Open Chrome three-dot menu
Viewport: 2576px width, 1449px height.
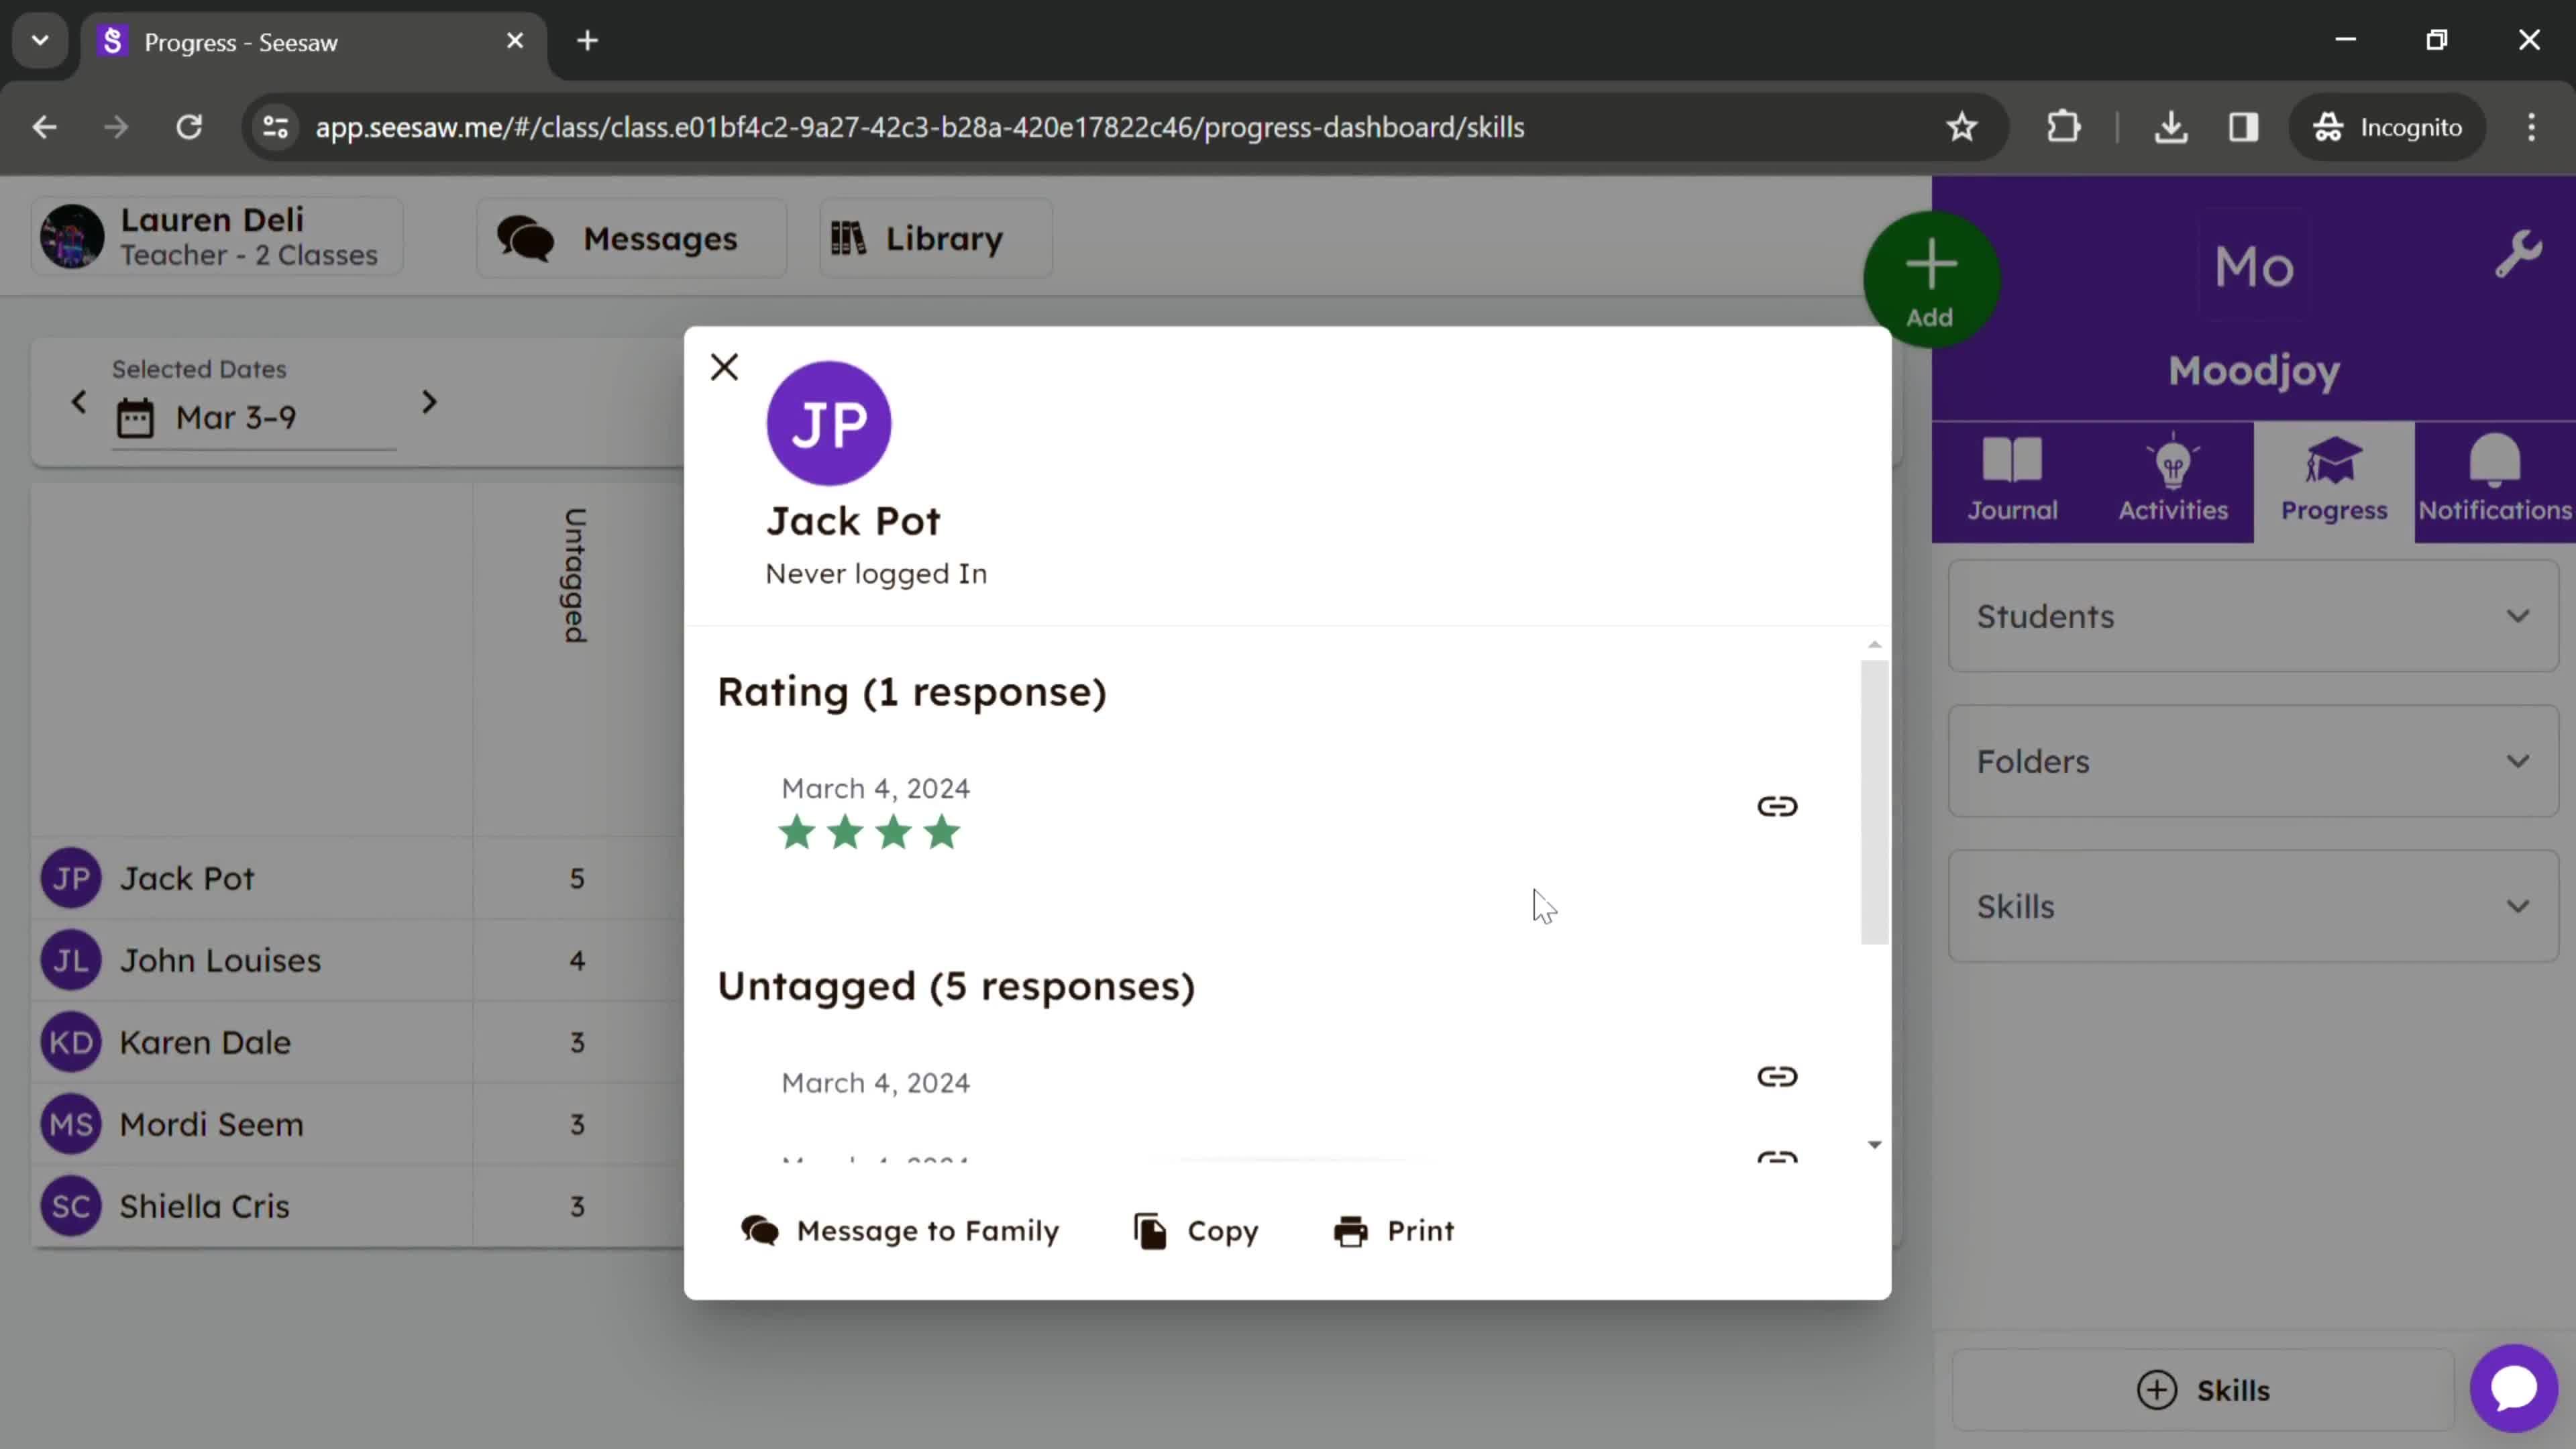tap(2531, 127)
